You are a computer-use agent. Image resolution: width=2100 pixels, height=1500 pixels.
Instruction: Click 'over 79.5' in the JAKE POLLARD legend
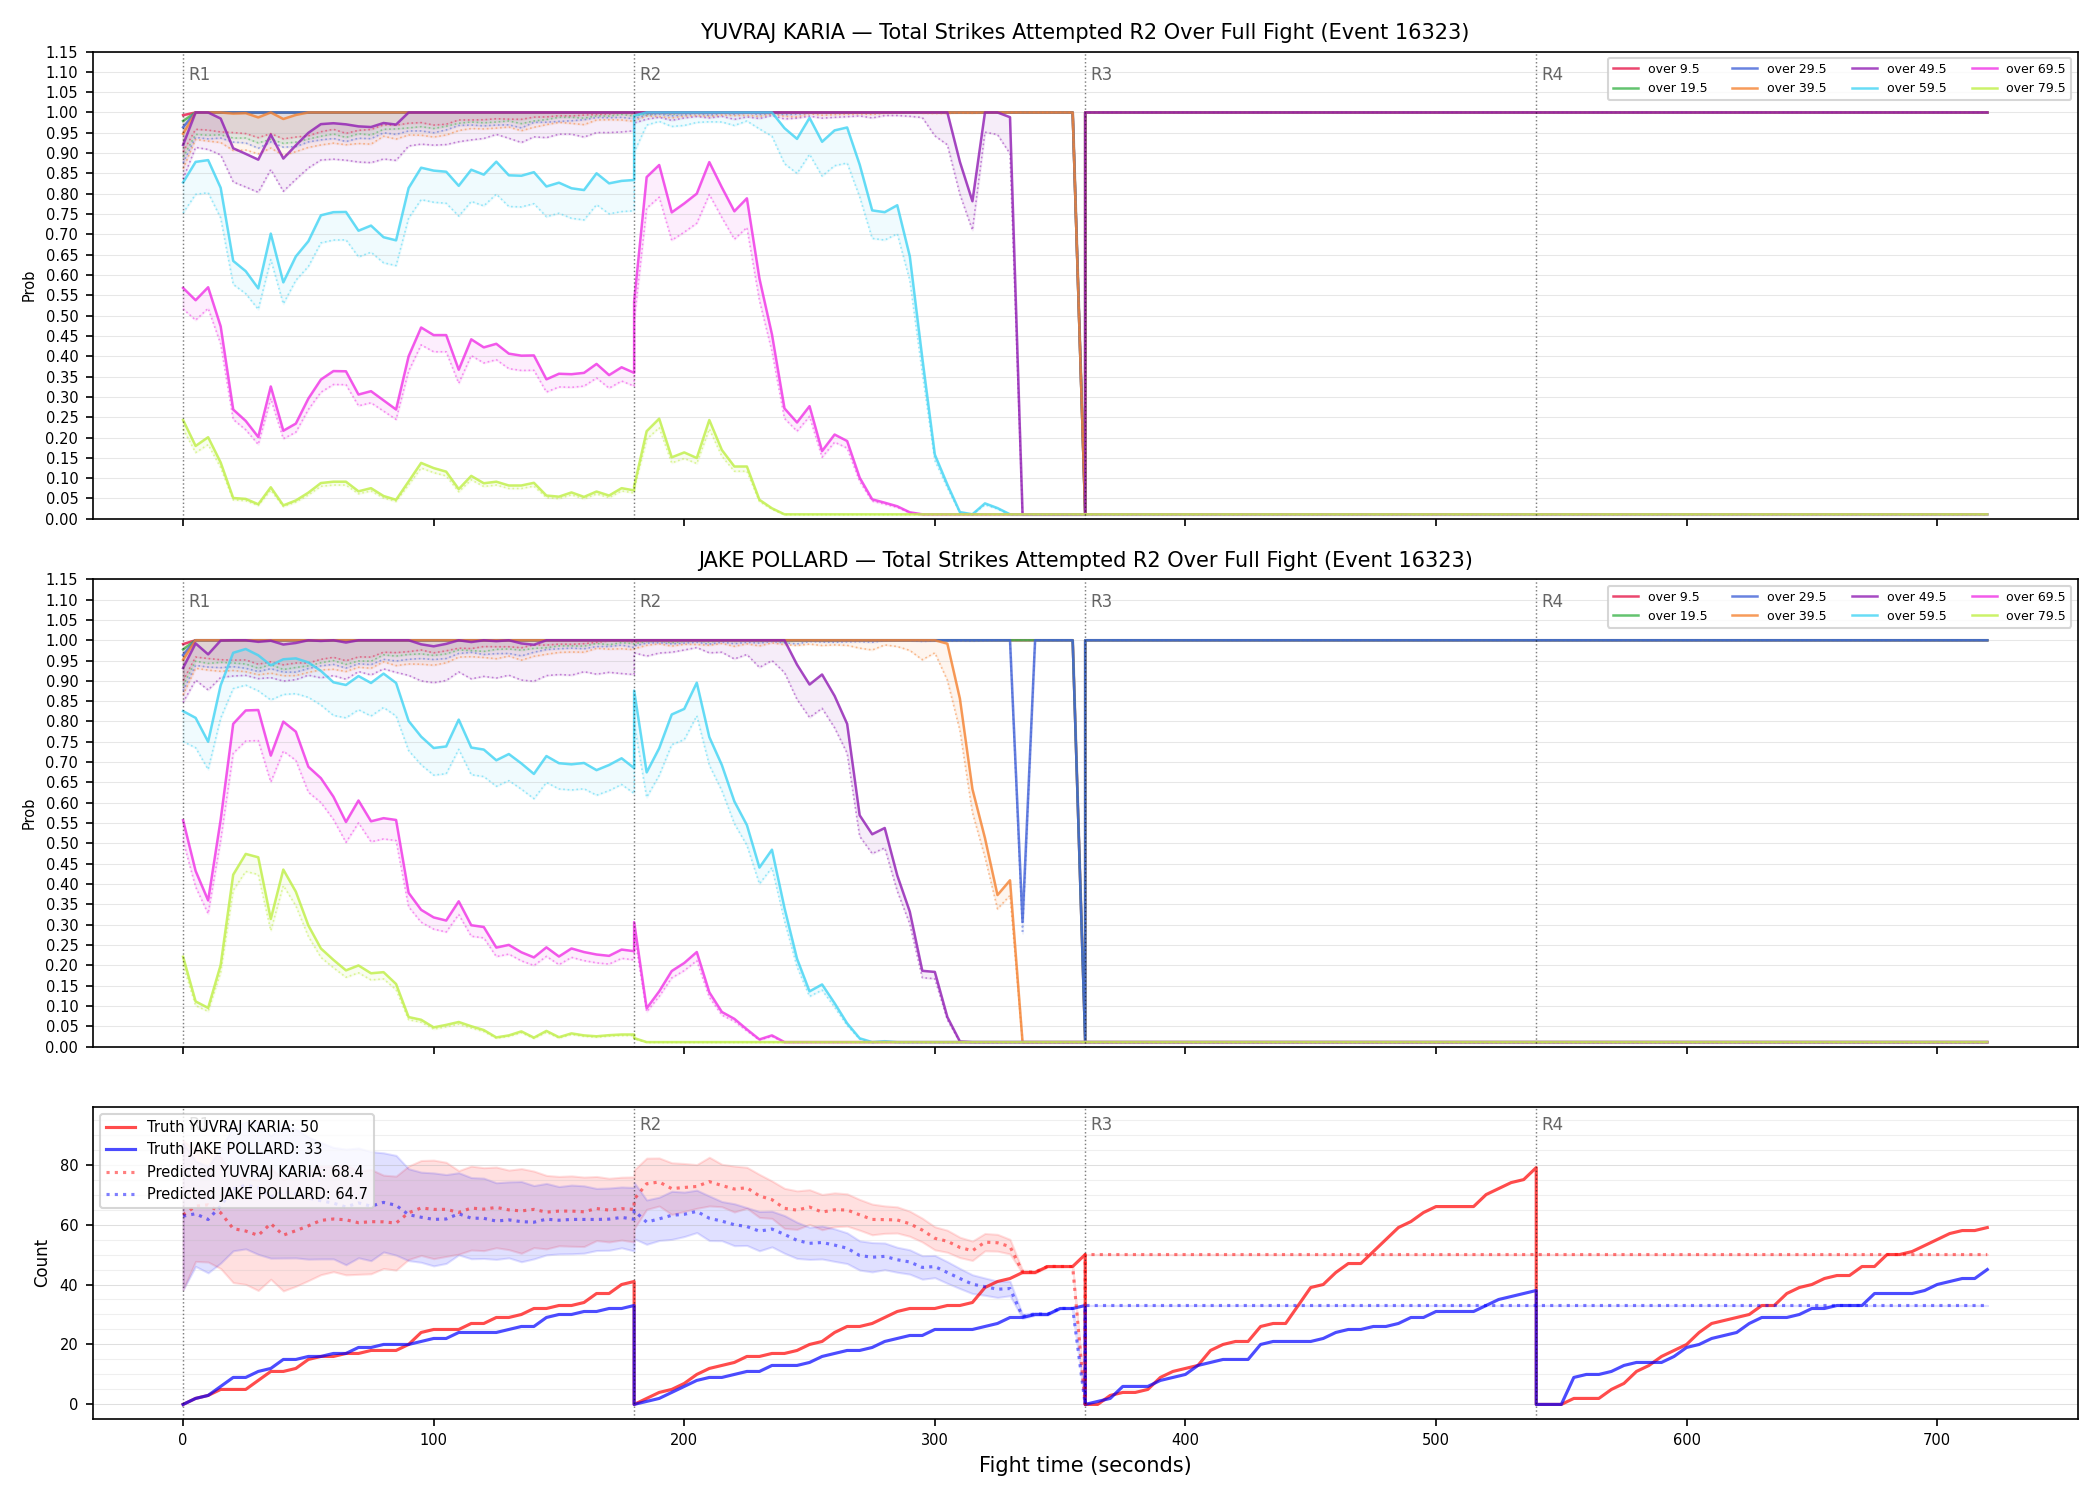click(2018, 616)
